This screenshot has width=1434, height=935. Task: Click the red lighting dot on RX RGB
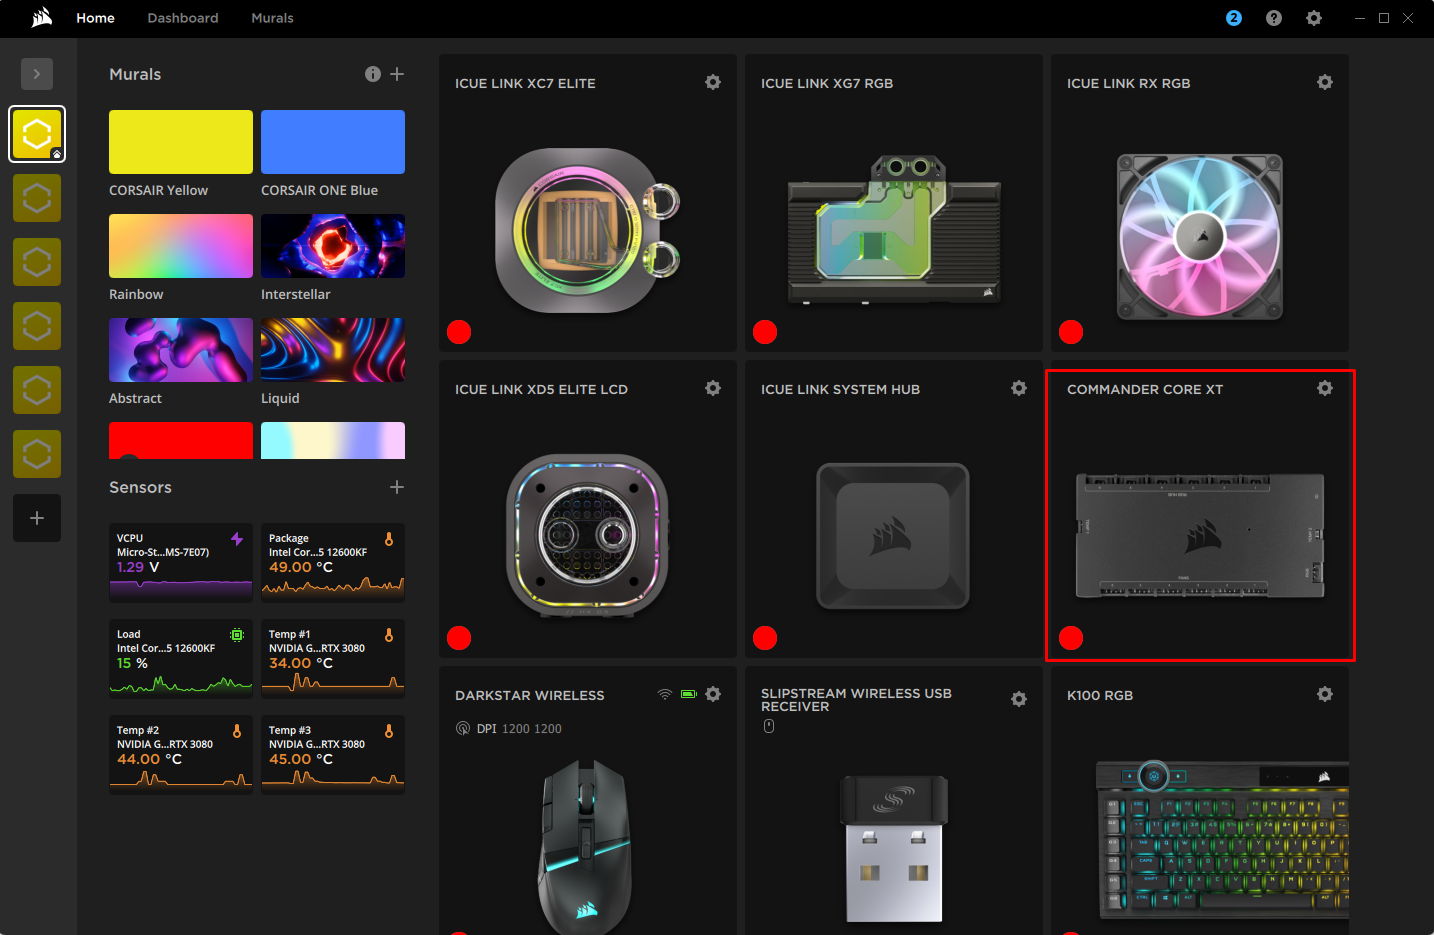[1071, 332]
